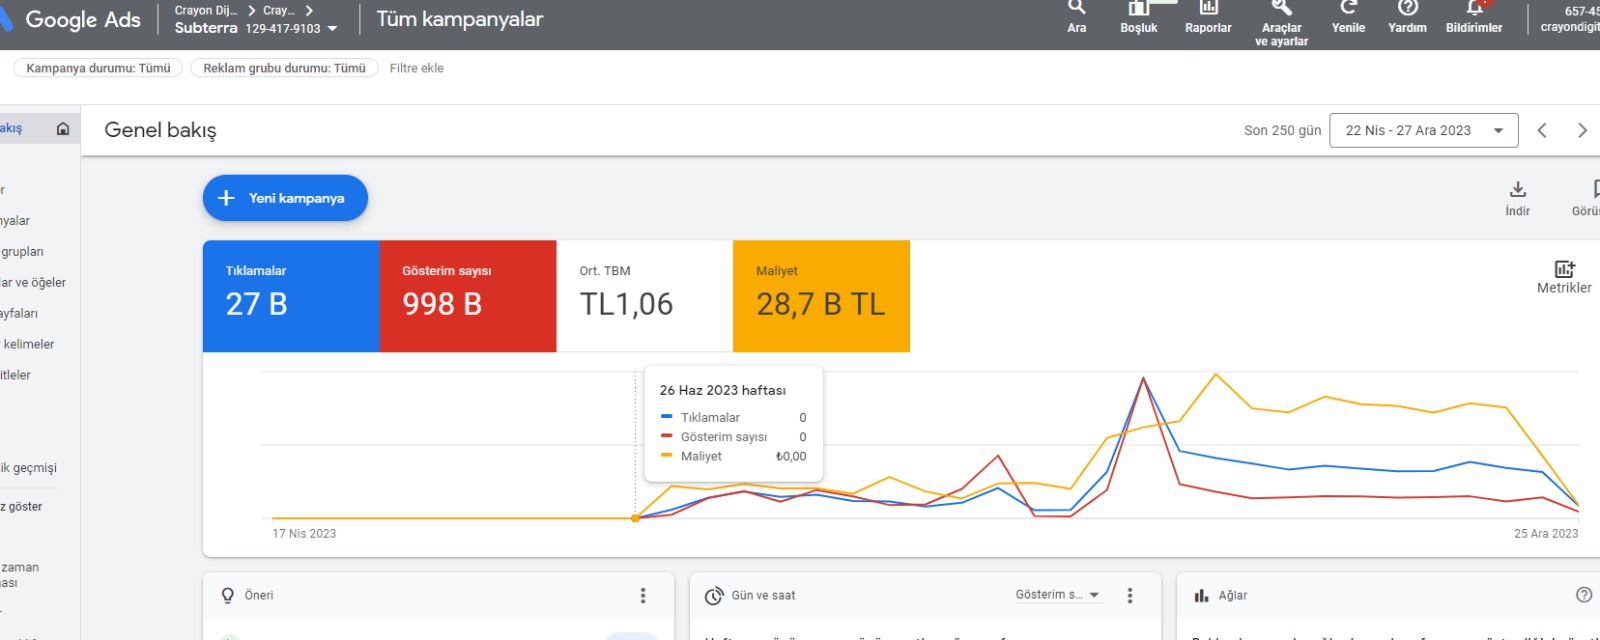Screen dimensions: 1600x640
Task: Click the home icon in sidebar
Action: click(63, 129)
